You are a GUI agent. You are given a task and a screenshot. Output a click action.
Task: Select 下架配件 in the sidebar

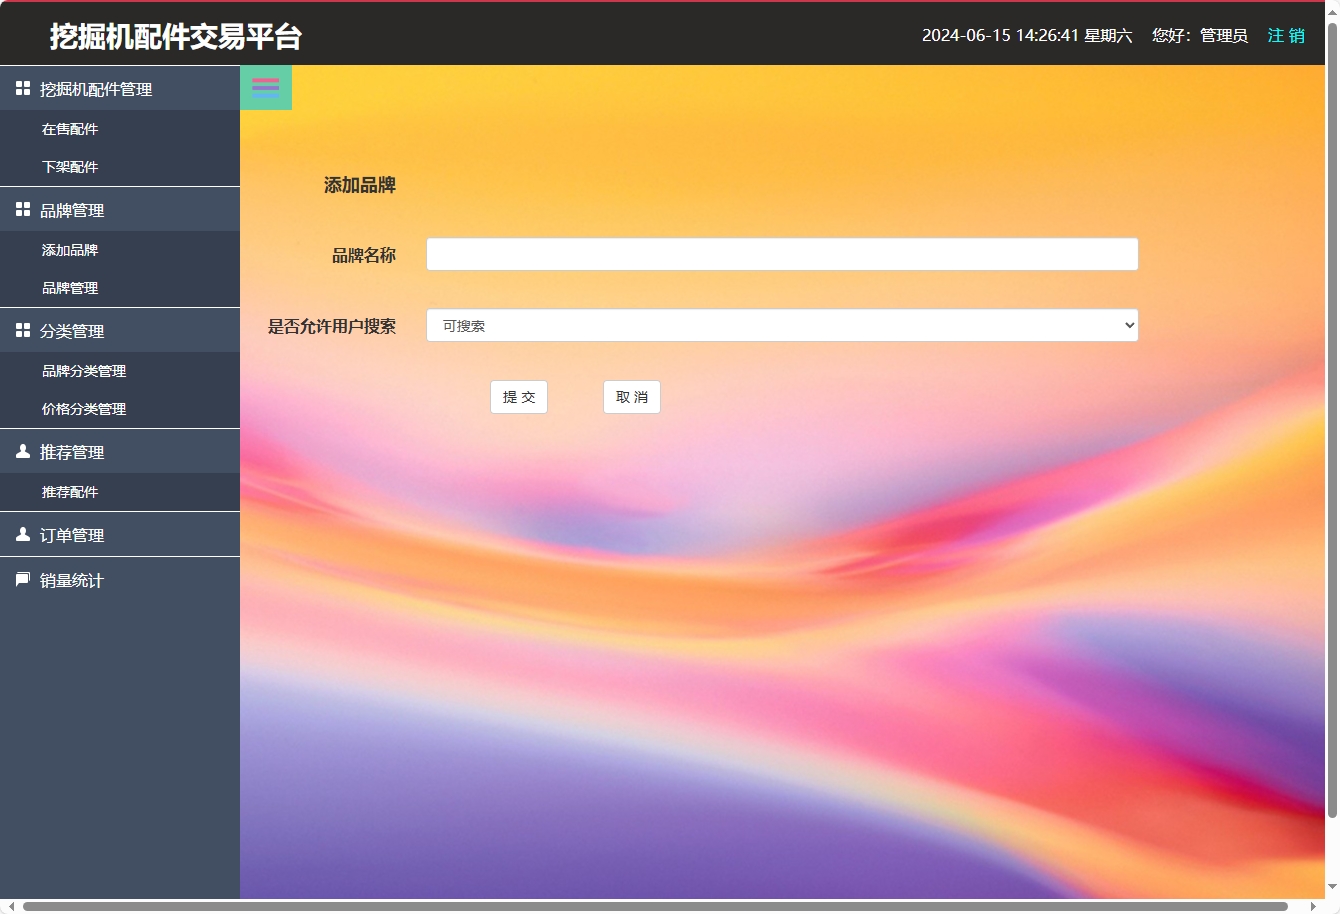(x=70, y=166)
